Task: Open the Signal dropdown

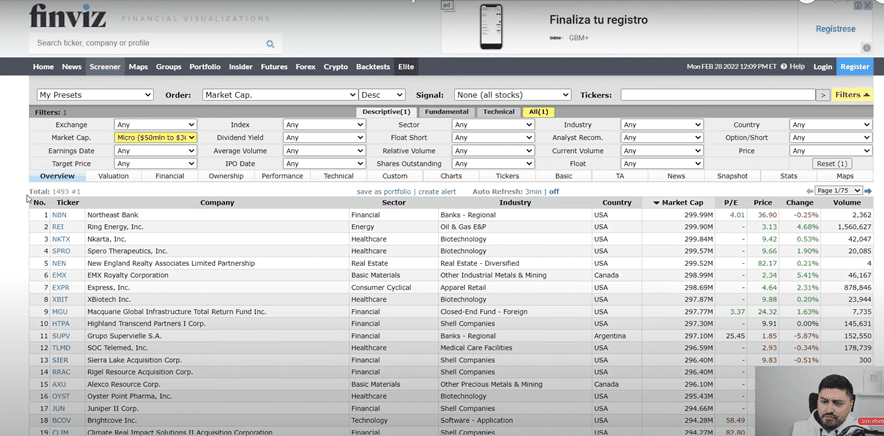Action: pos(512,95)
